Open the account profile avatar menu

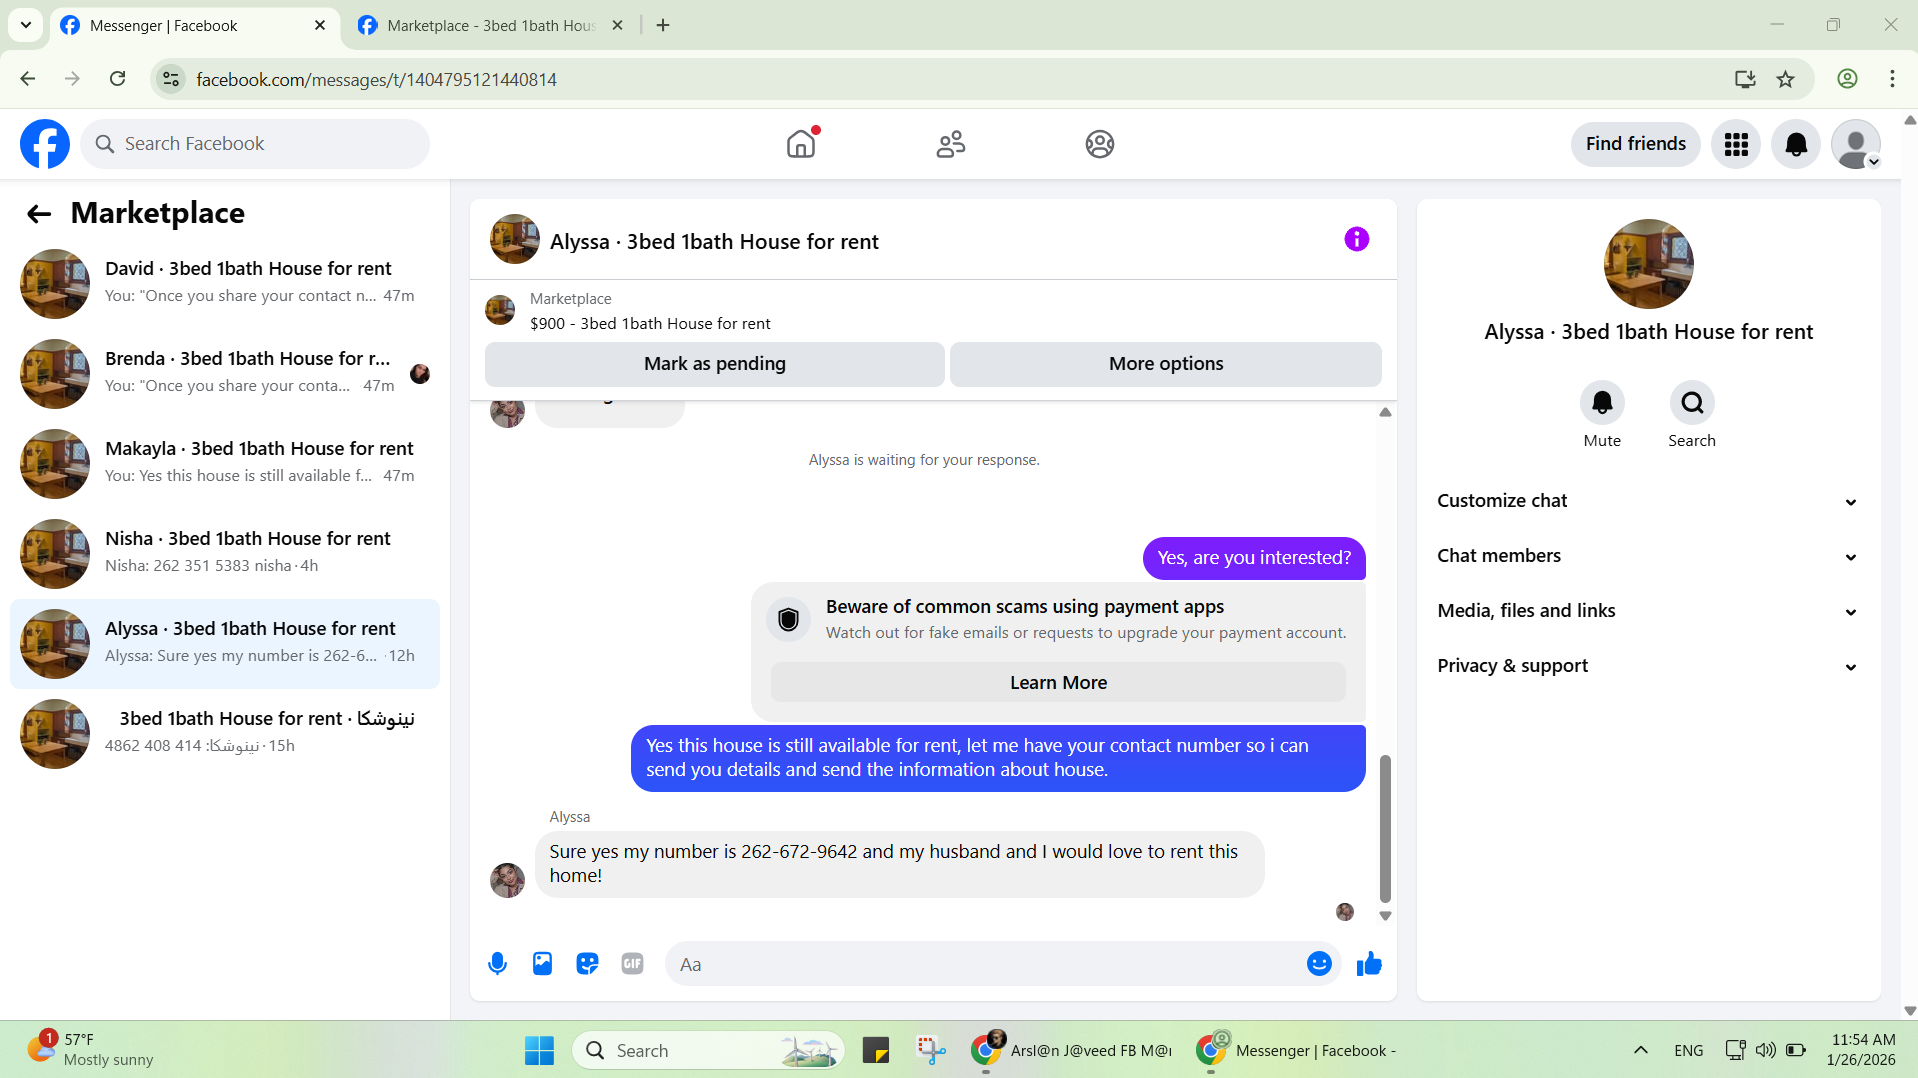tap(1856, 144)
